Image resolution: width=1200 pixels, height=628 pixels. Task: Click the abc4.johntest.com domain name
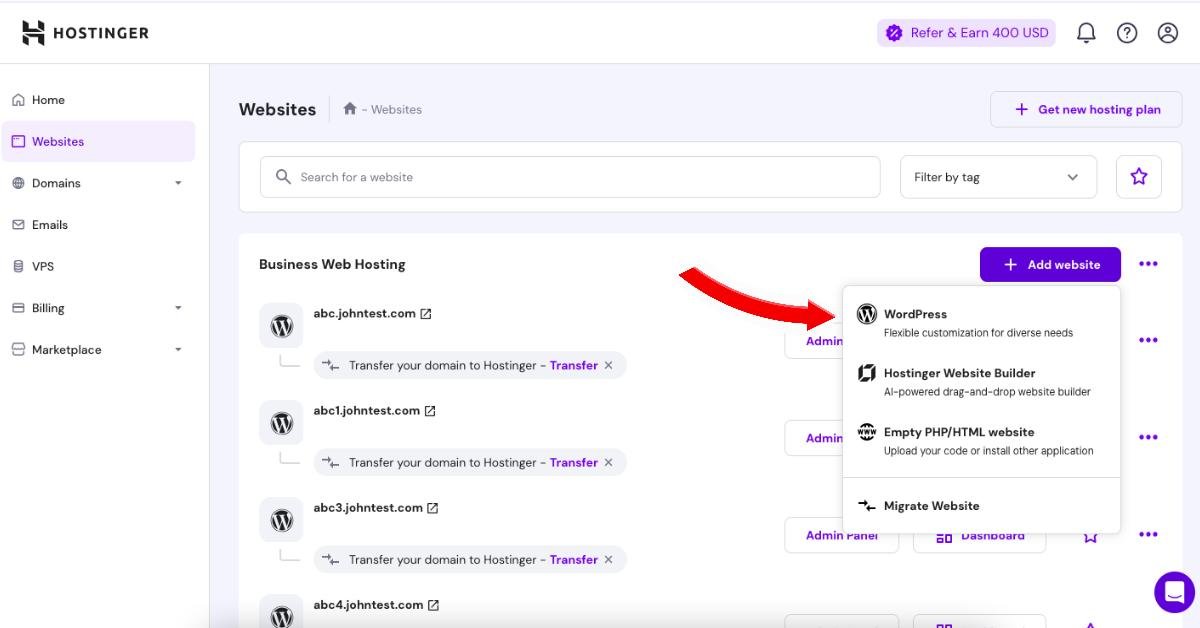click(x=368, y=604)
